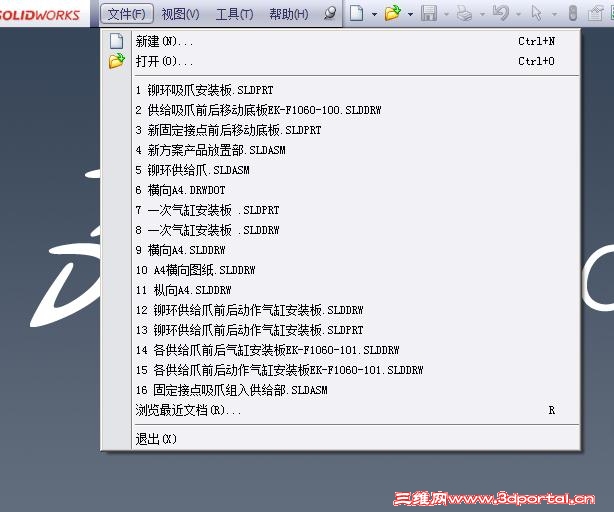Open the 工具(T) menu
Image resolution: width=614 pixels, height=512 pixels.
pos(234,14)
